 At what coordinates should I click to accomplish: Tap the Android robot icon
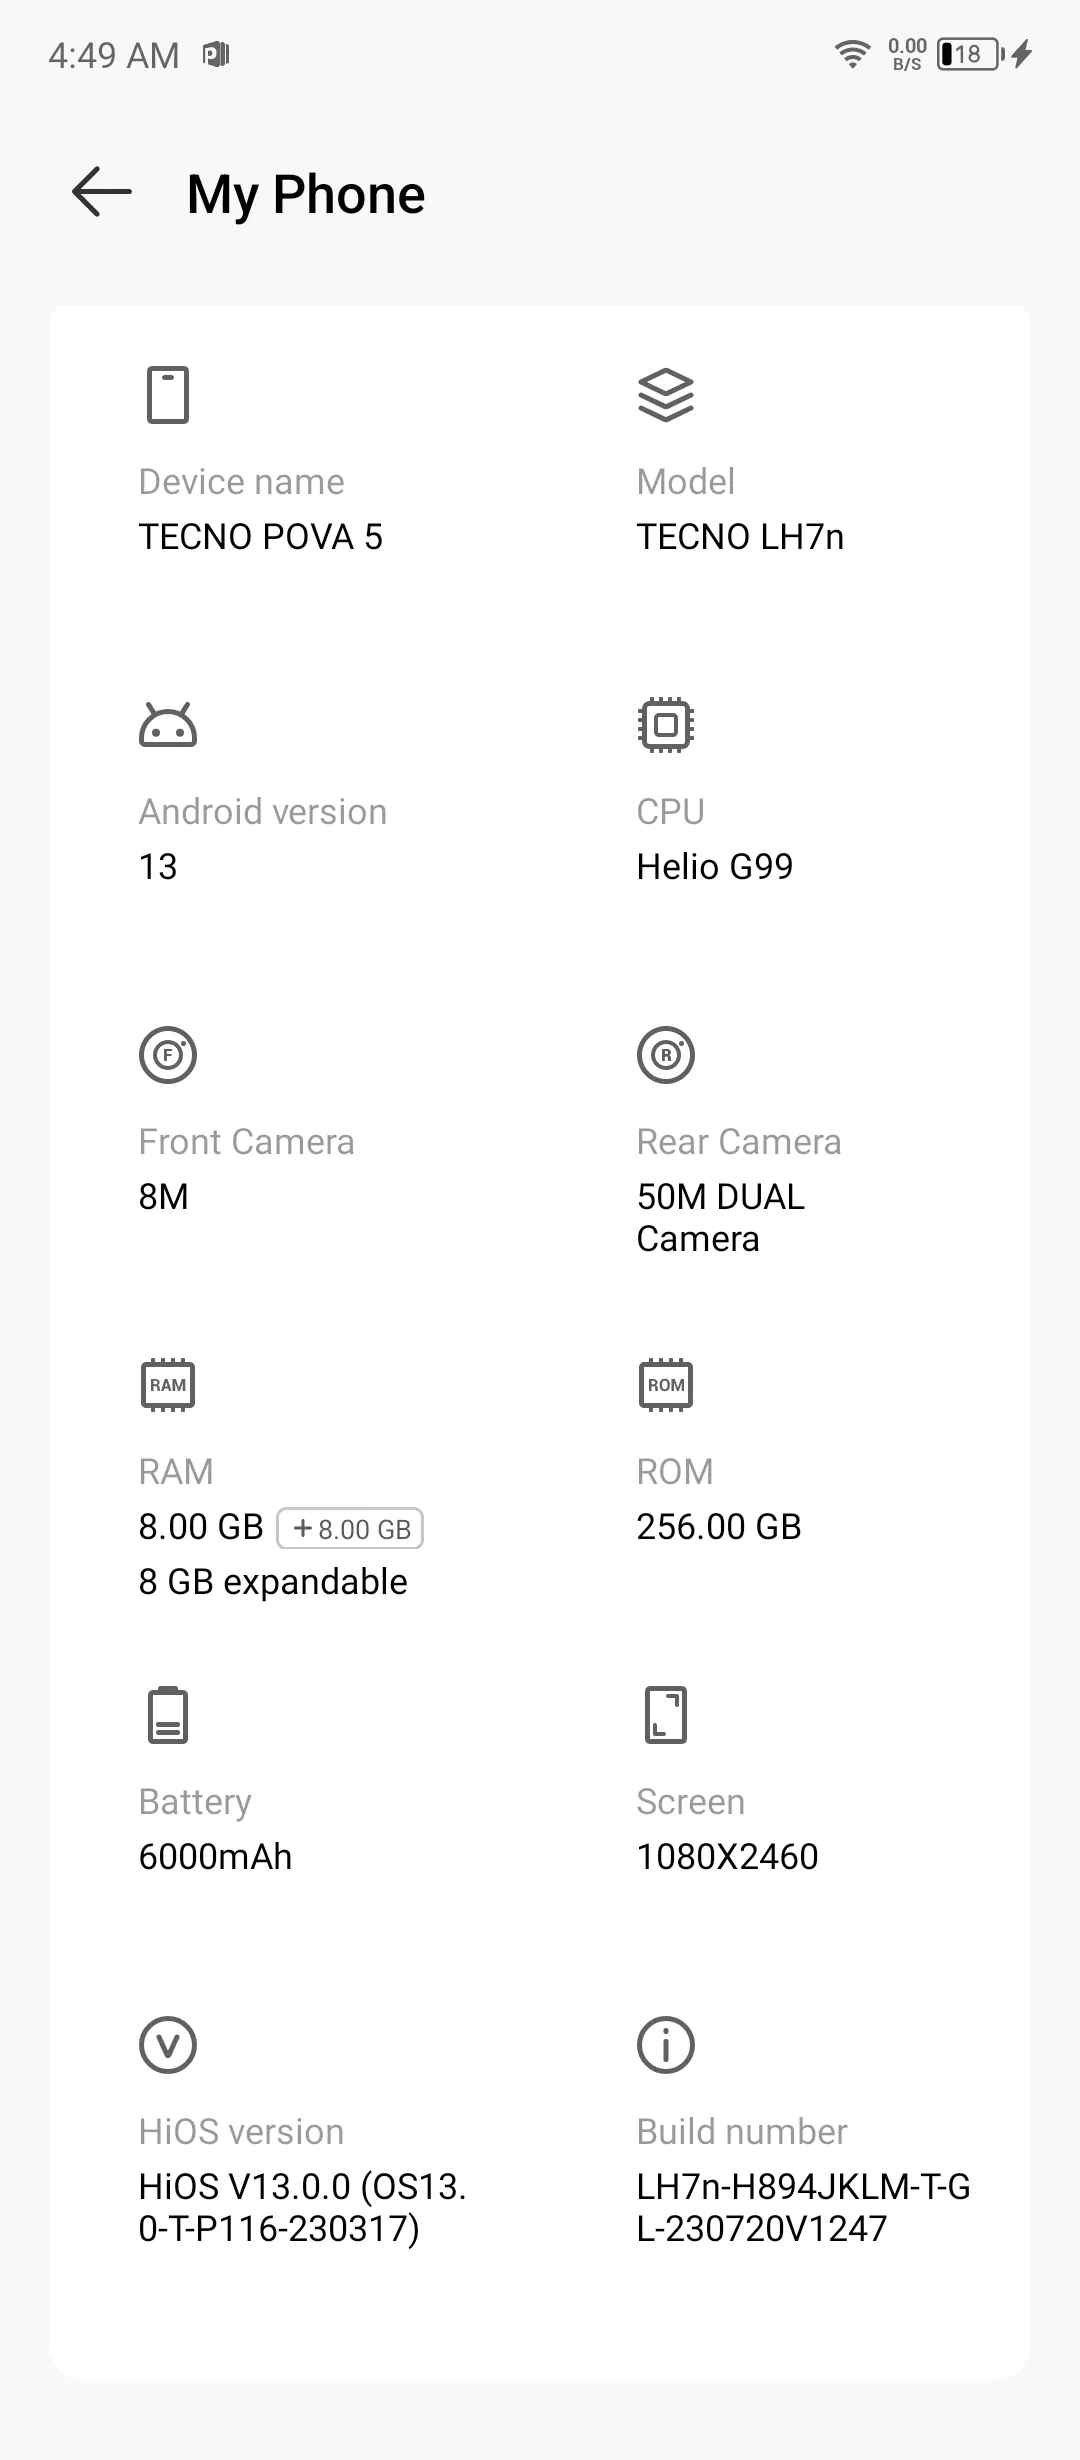[x=168, y=725]
